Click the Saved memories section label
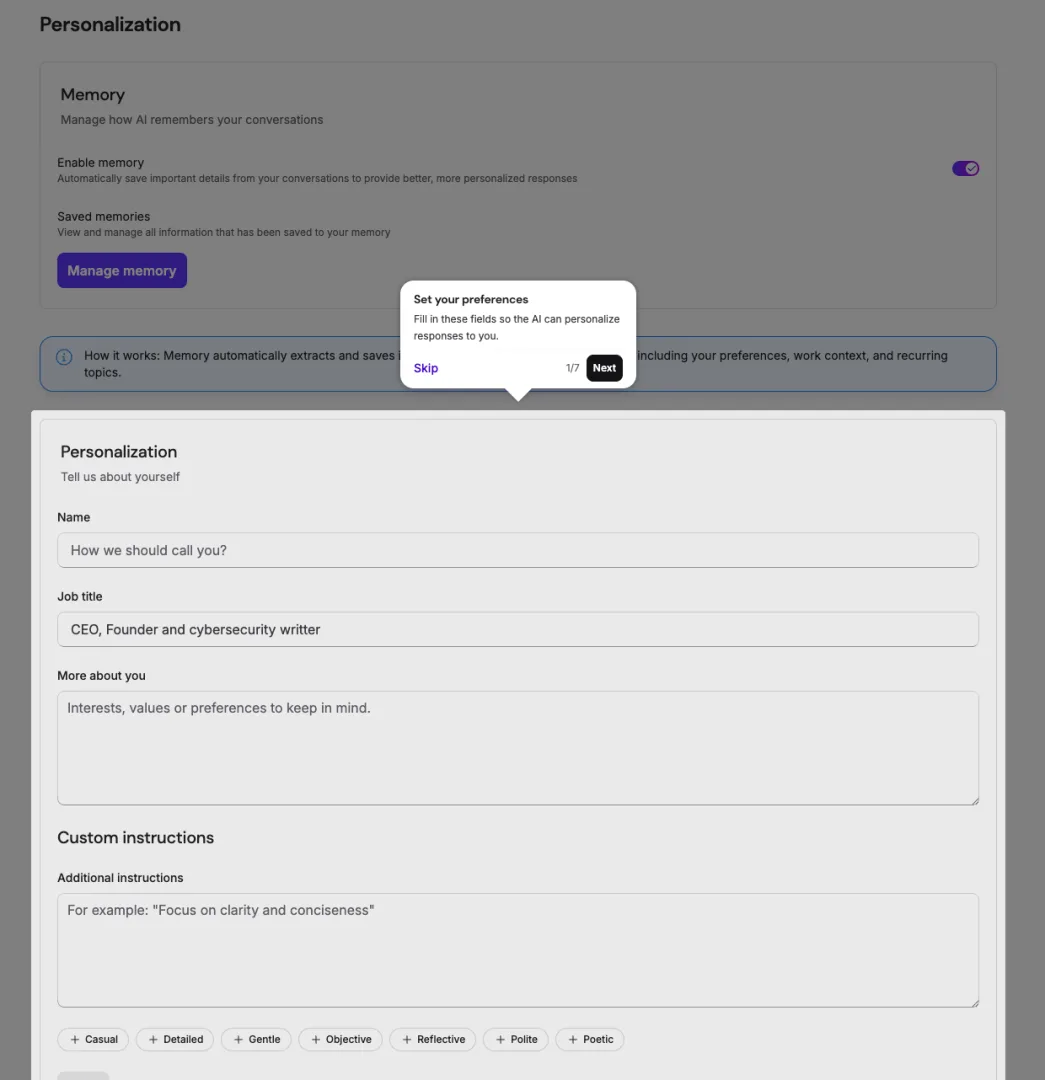The image size is (1045, 1080). coord(103,216)
